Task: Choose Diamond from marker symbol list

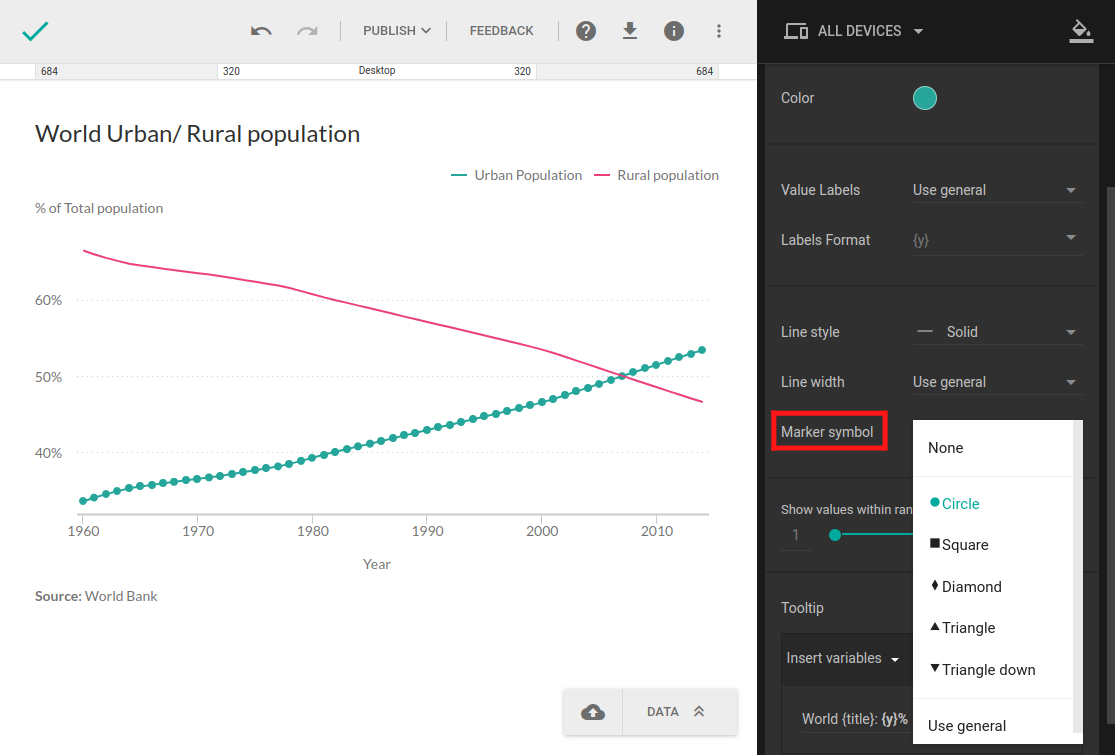Action: pos(970,587)
